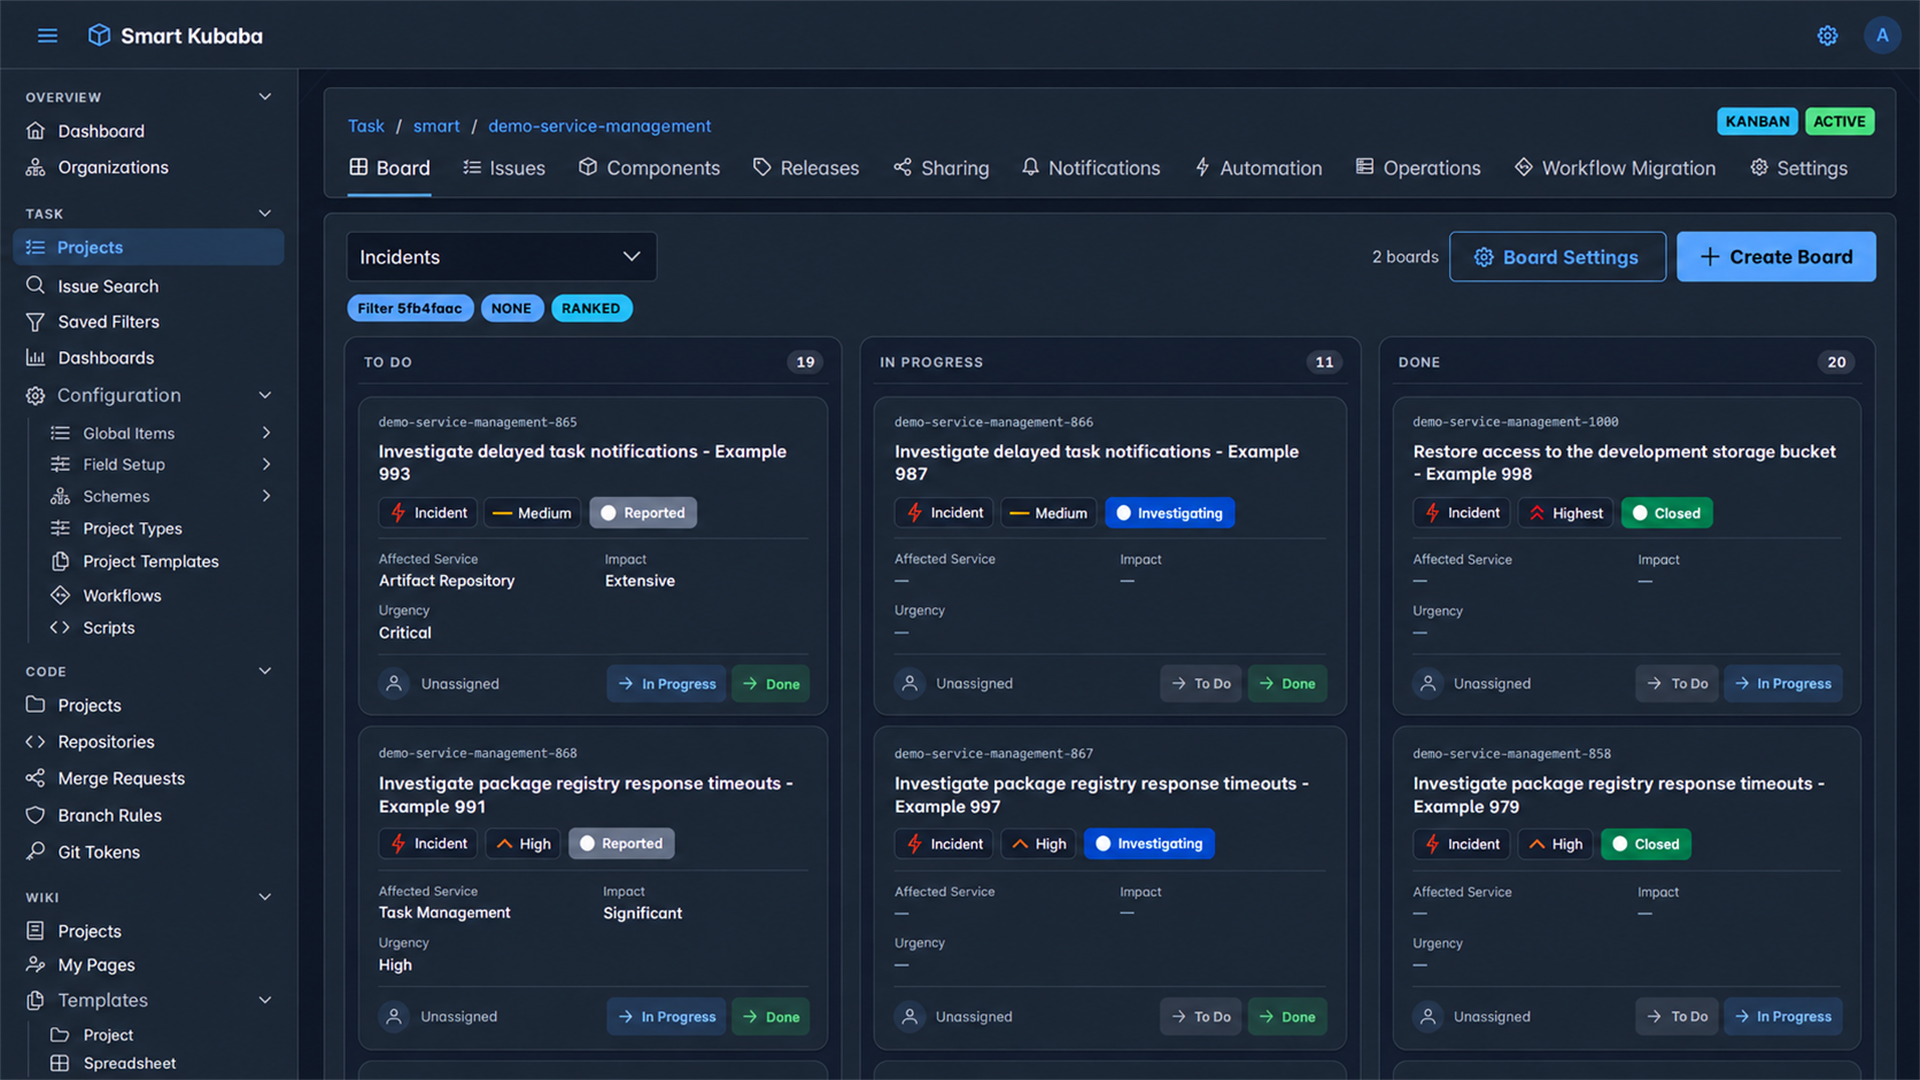
Task: Open the hamburger menu icon
Action: (47, 36)
